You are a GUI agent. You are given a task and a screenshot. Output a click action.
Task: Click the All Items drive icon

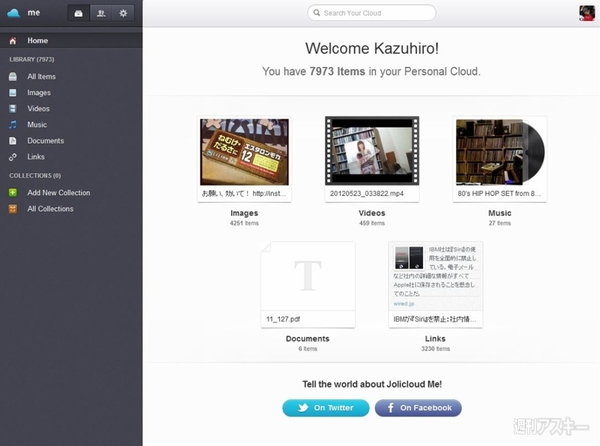point(13,77)
